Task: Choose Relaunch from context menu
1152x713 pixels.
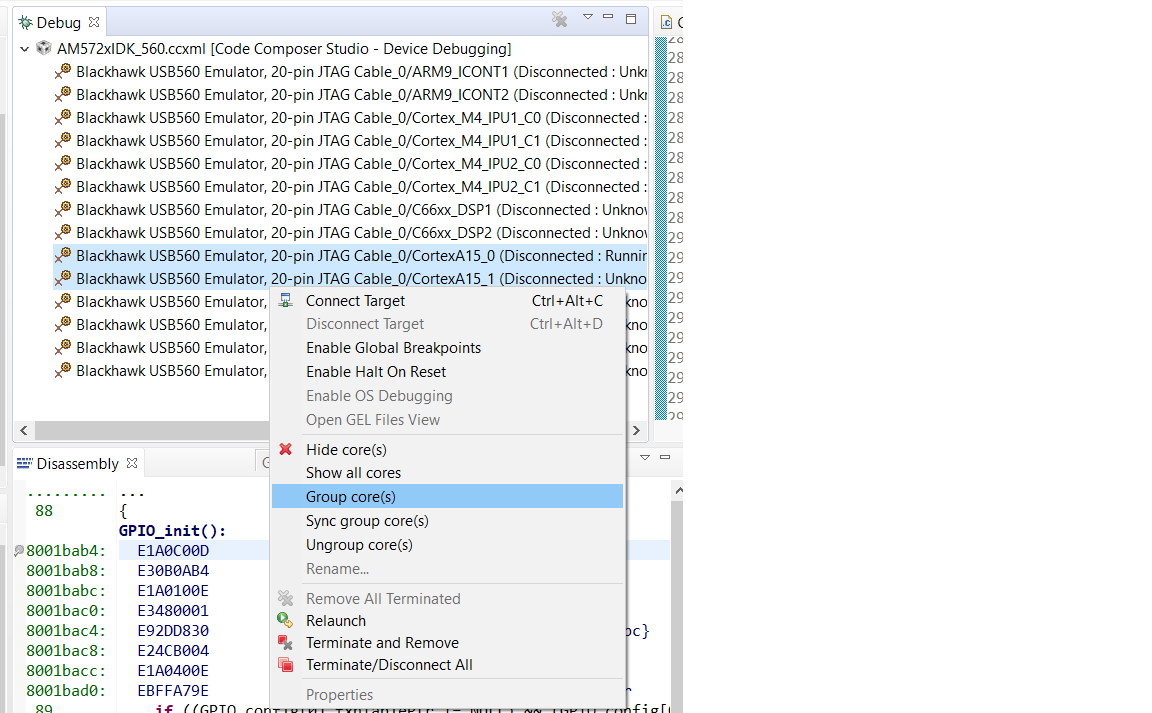Action: coord(447,621)
